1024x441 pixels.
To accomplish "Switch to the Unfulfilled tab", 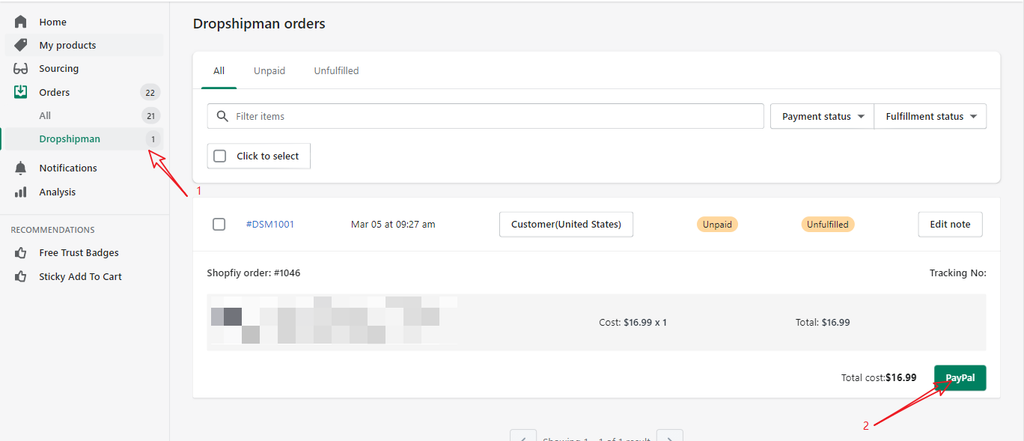I will [336, 71].
